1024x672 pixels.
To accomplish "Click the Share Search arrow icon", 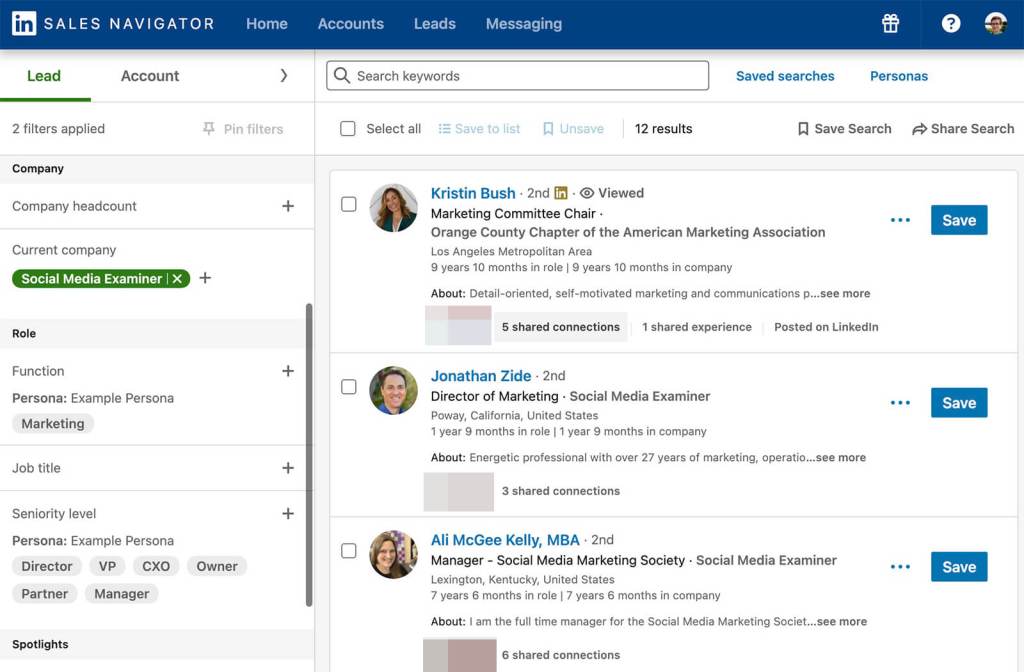I will point(919,129).
